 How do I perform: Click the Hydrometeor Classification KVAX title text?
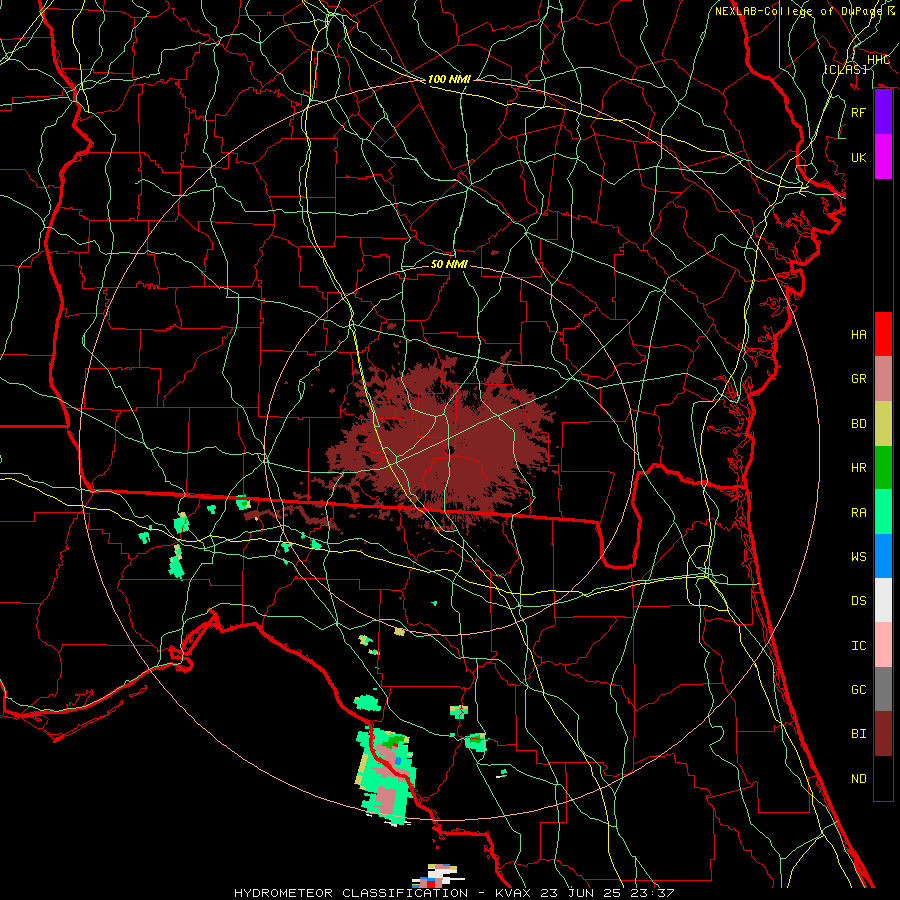point(454,893)
